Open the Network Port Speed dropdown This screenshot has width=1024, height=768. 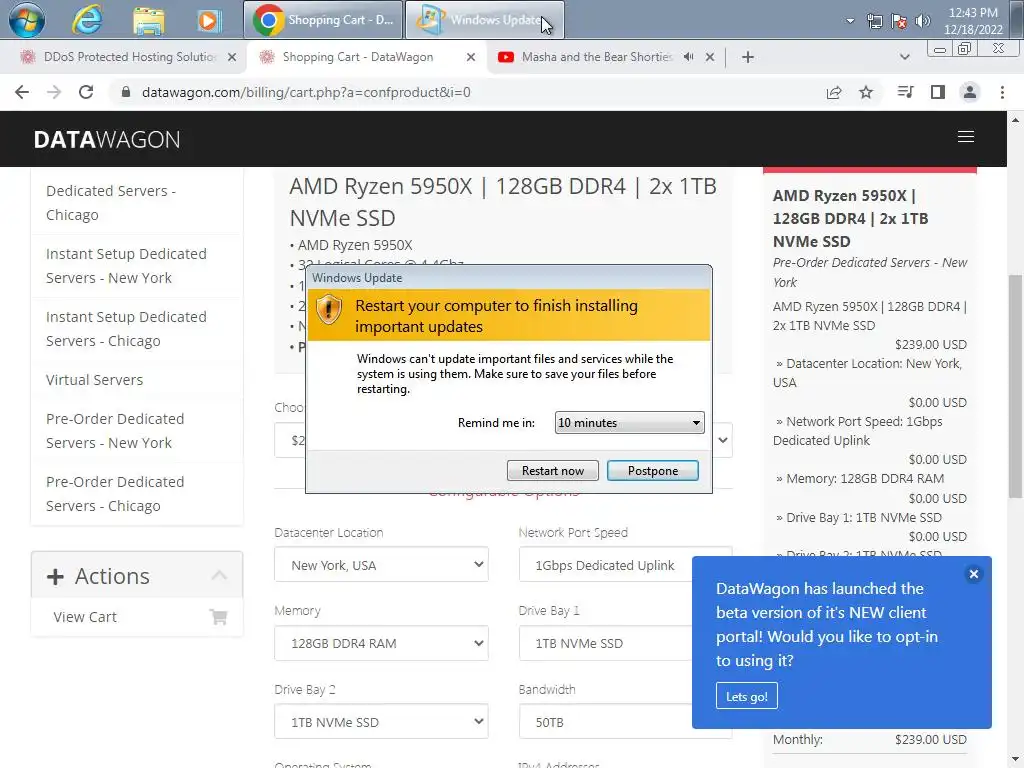tap(605, 565)
